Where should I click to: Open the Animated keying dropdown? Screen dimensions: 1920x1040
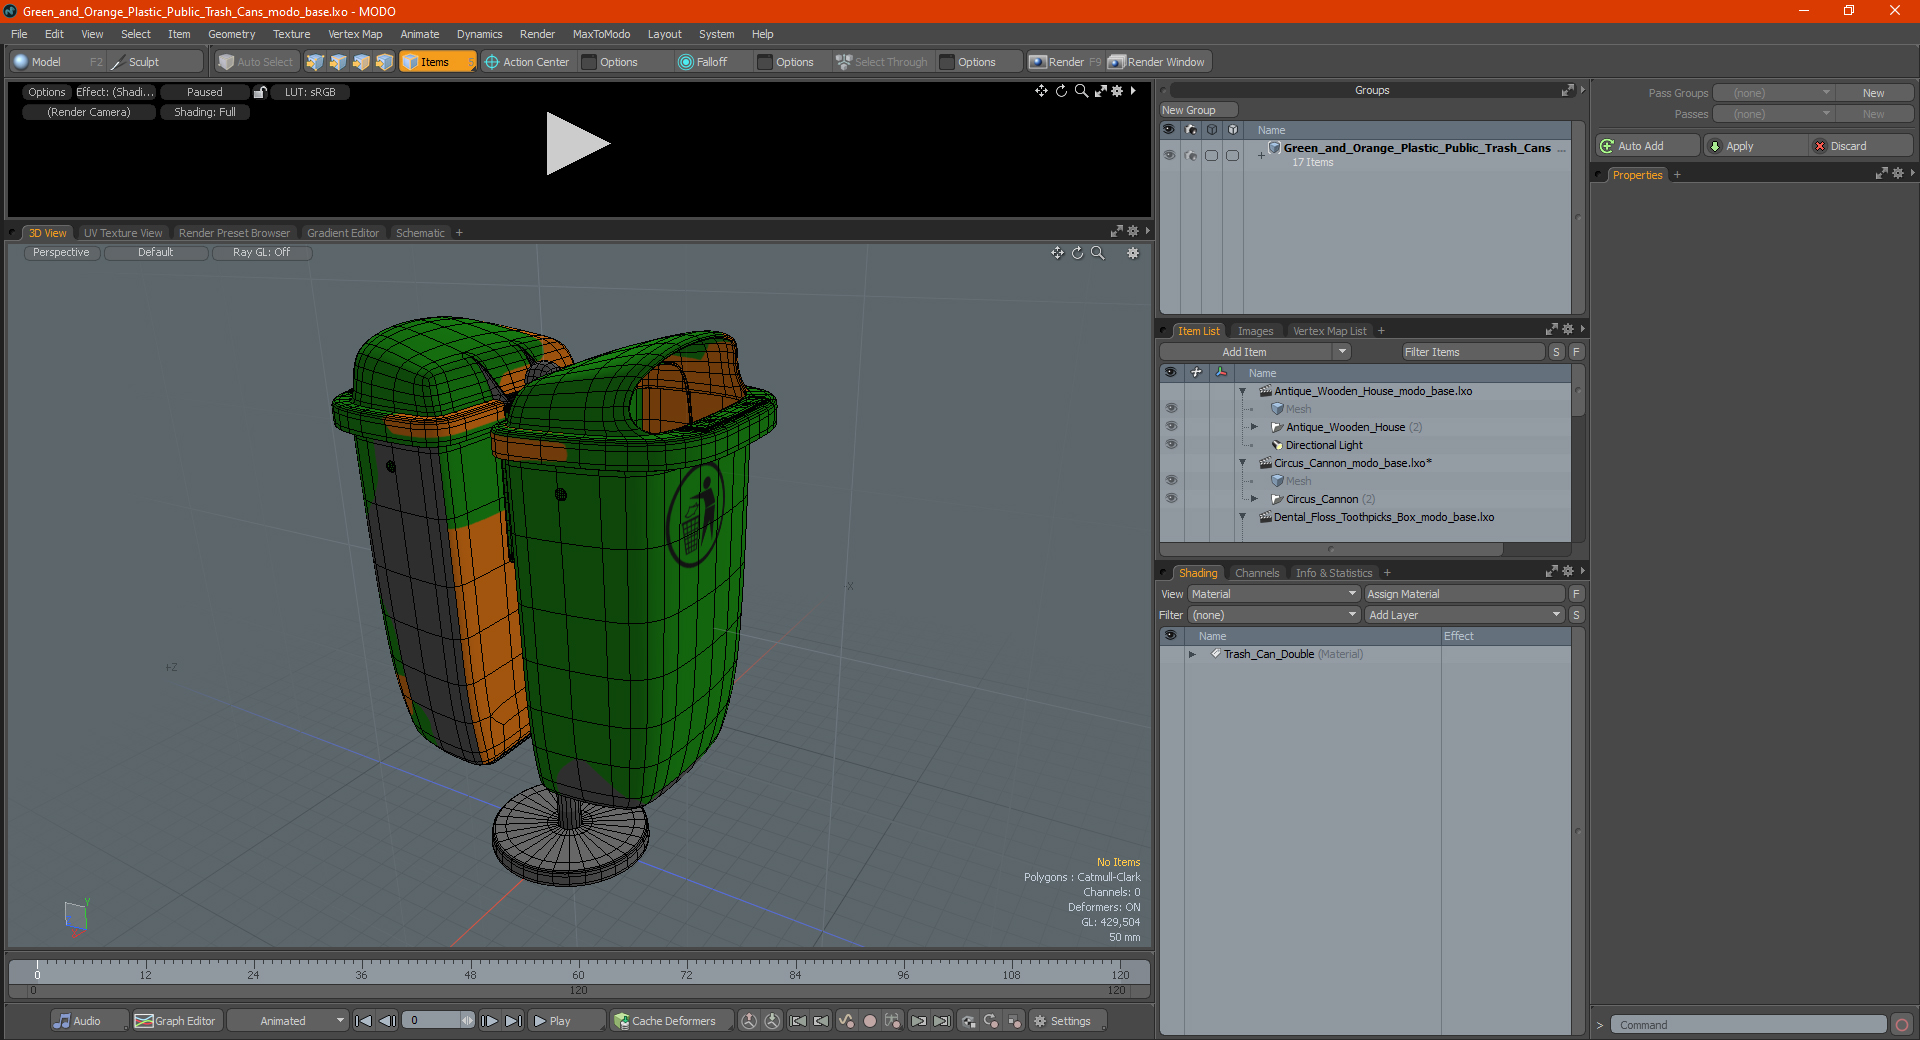pos(287,1021)
